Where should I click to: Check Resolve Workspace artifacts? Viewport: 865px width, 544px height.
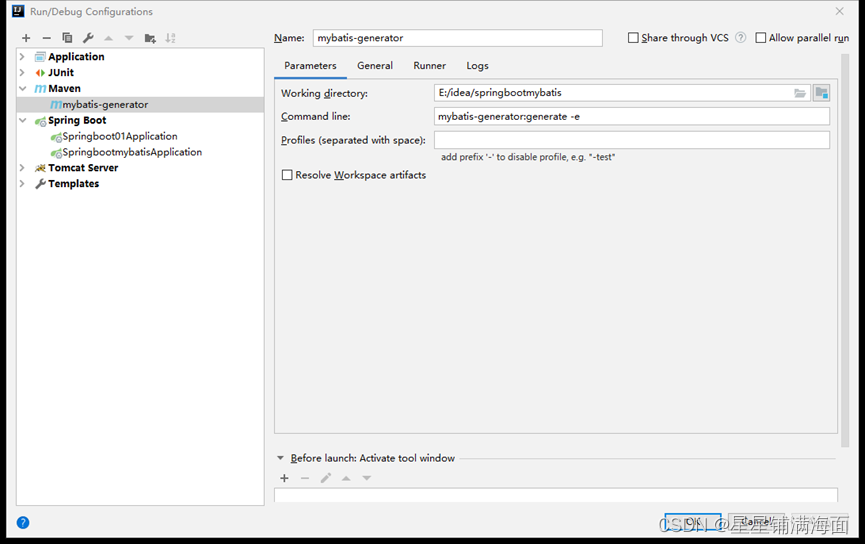click(x=287, y=175)
